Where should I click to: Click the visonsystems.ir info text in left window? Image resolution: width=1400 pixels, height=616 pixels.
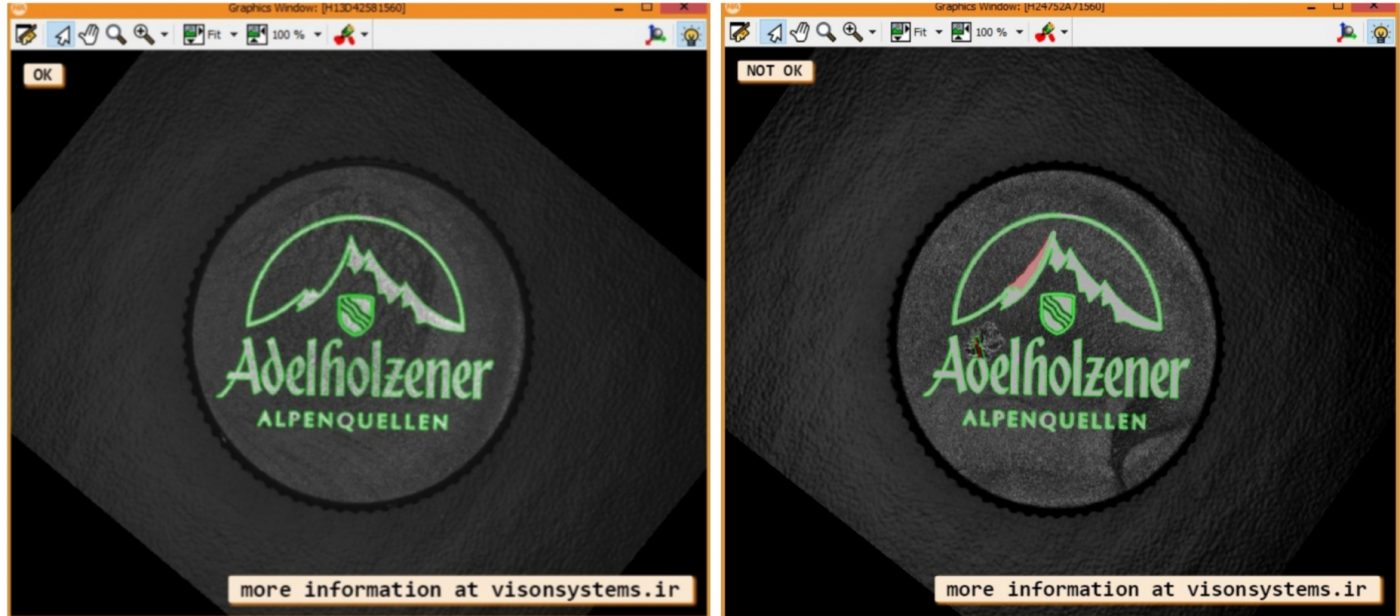[460, 589]
